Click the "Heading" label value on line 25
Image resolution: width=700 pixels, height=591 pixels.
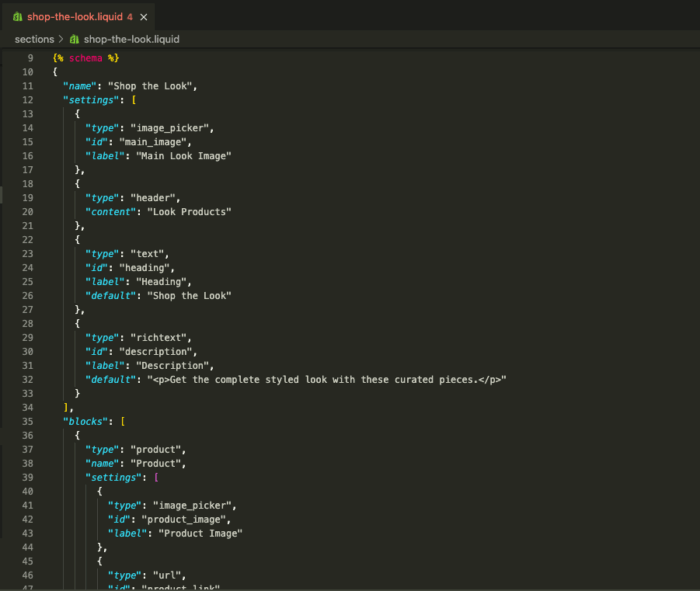(x=161, y=282)
